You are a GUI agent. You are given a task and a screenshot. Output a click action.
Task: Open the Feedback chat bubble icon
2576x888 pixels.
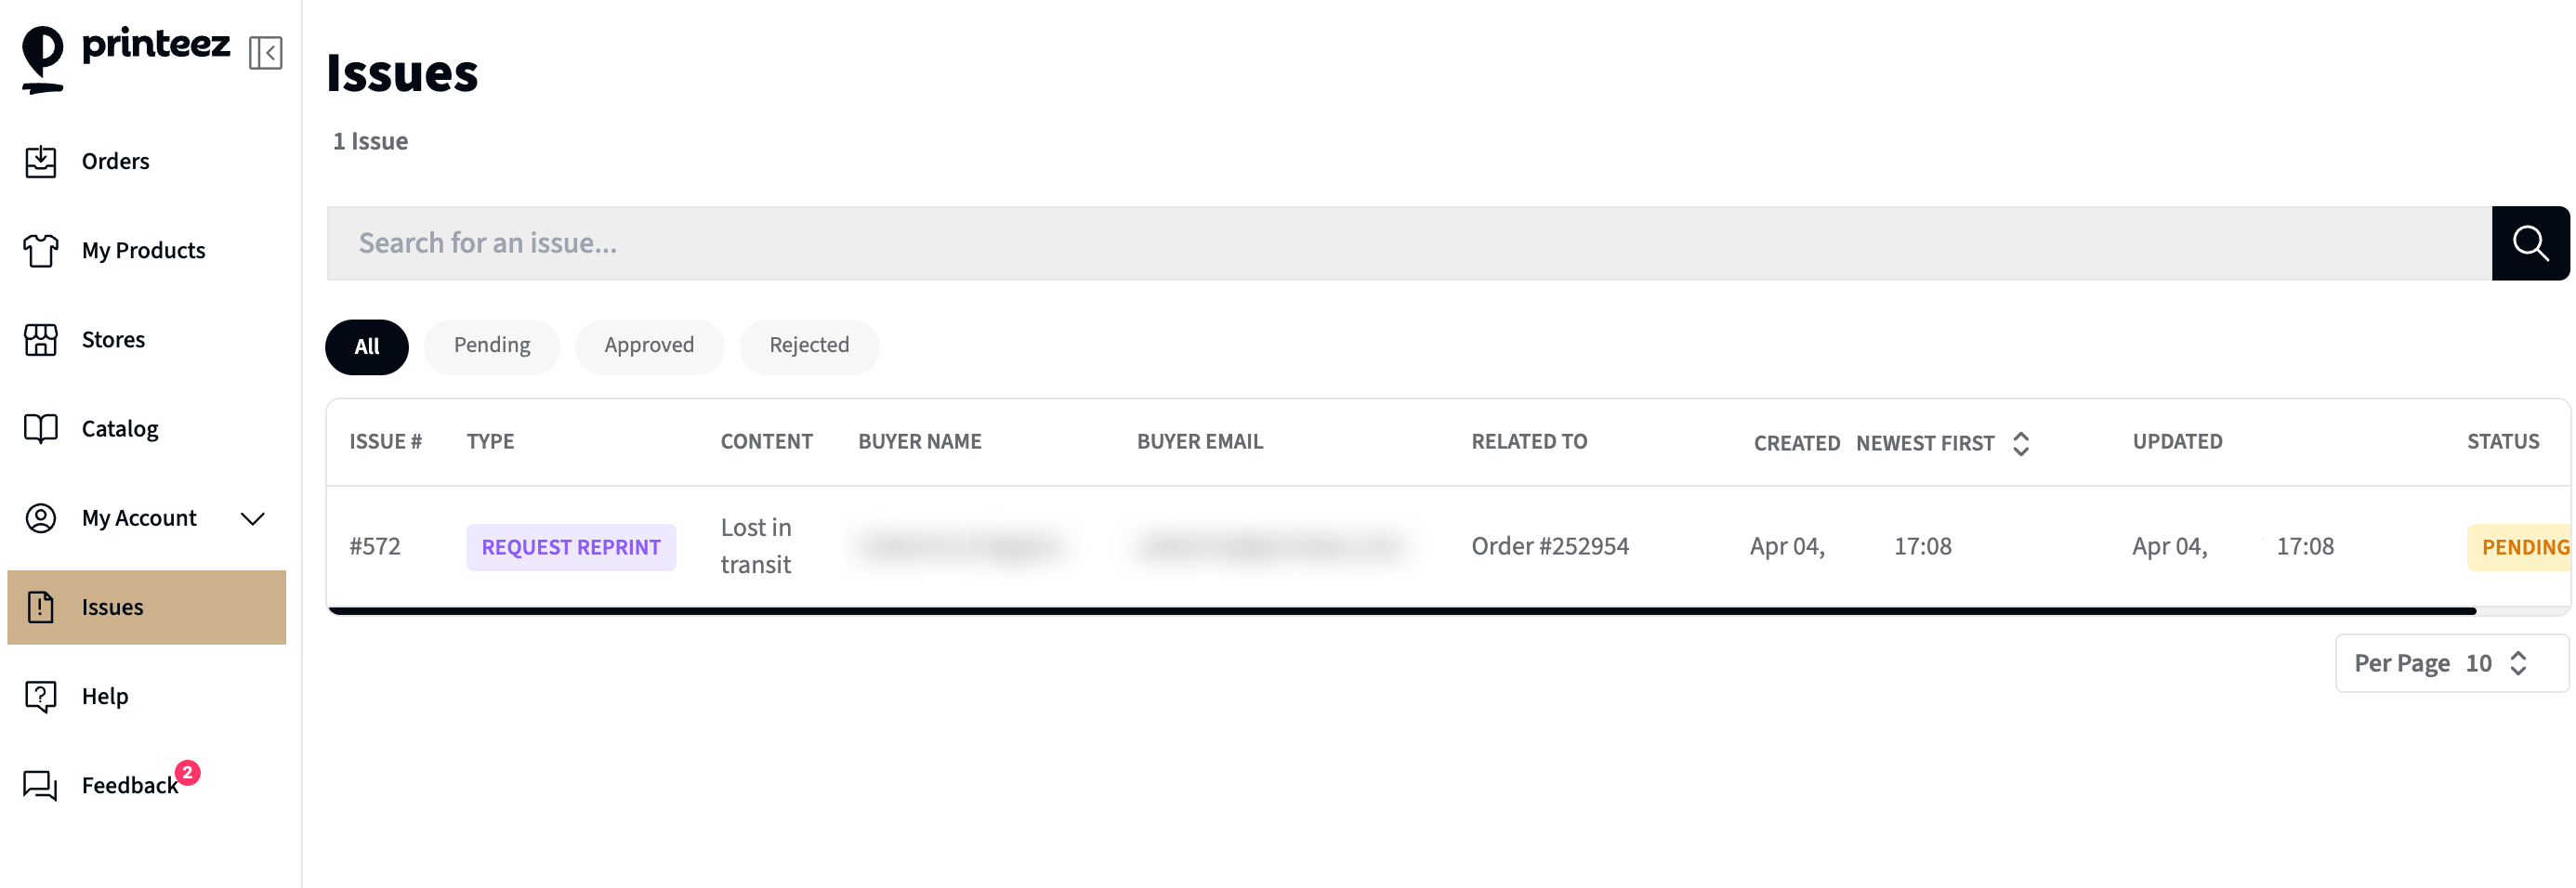[41, 785]
